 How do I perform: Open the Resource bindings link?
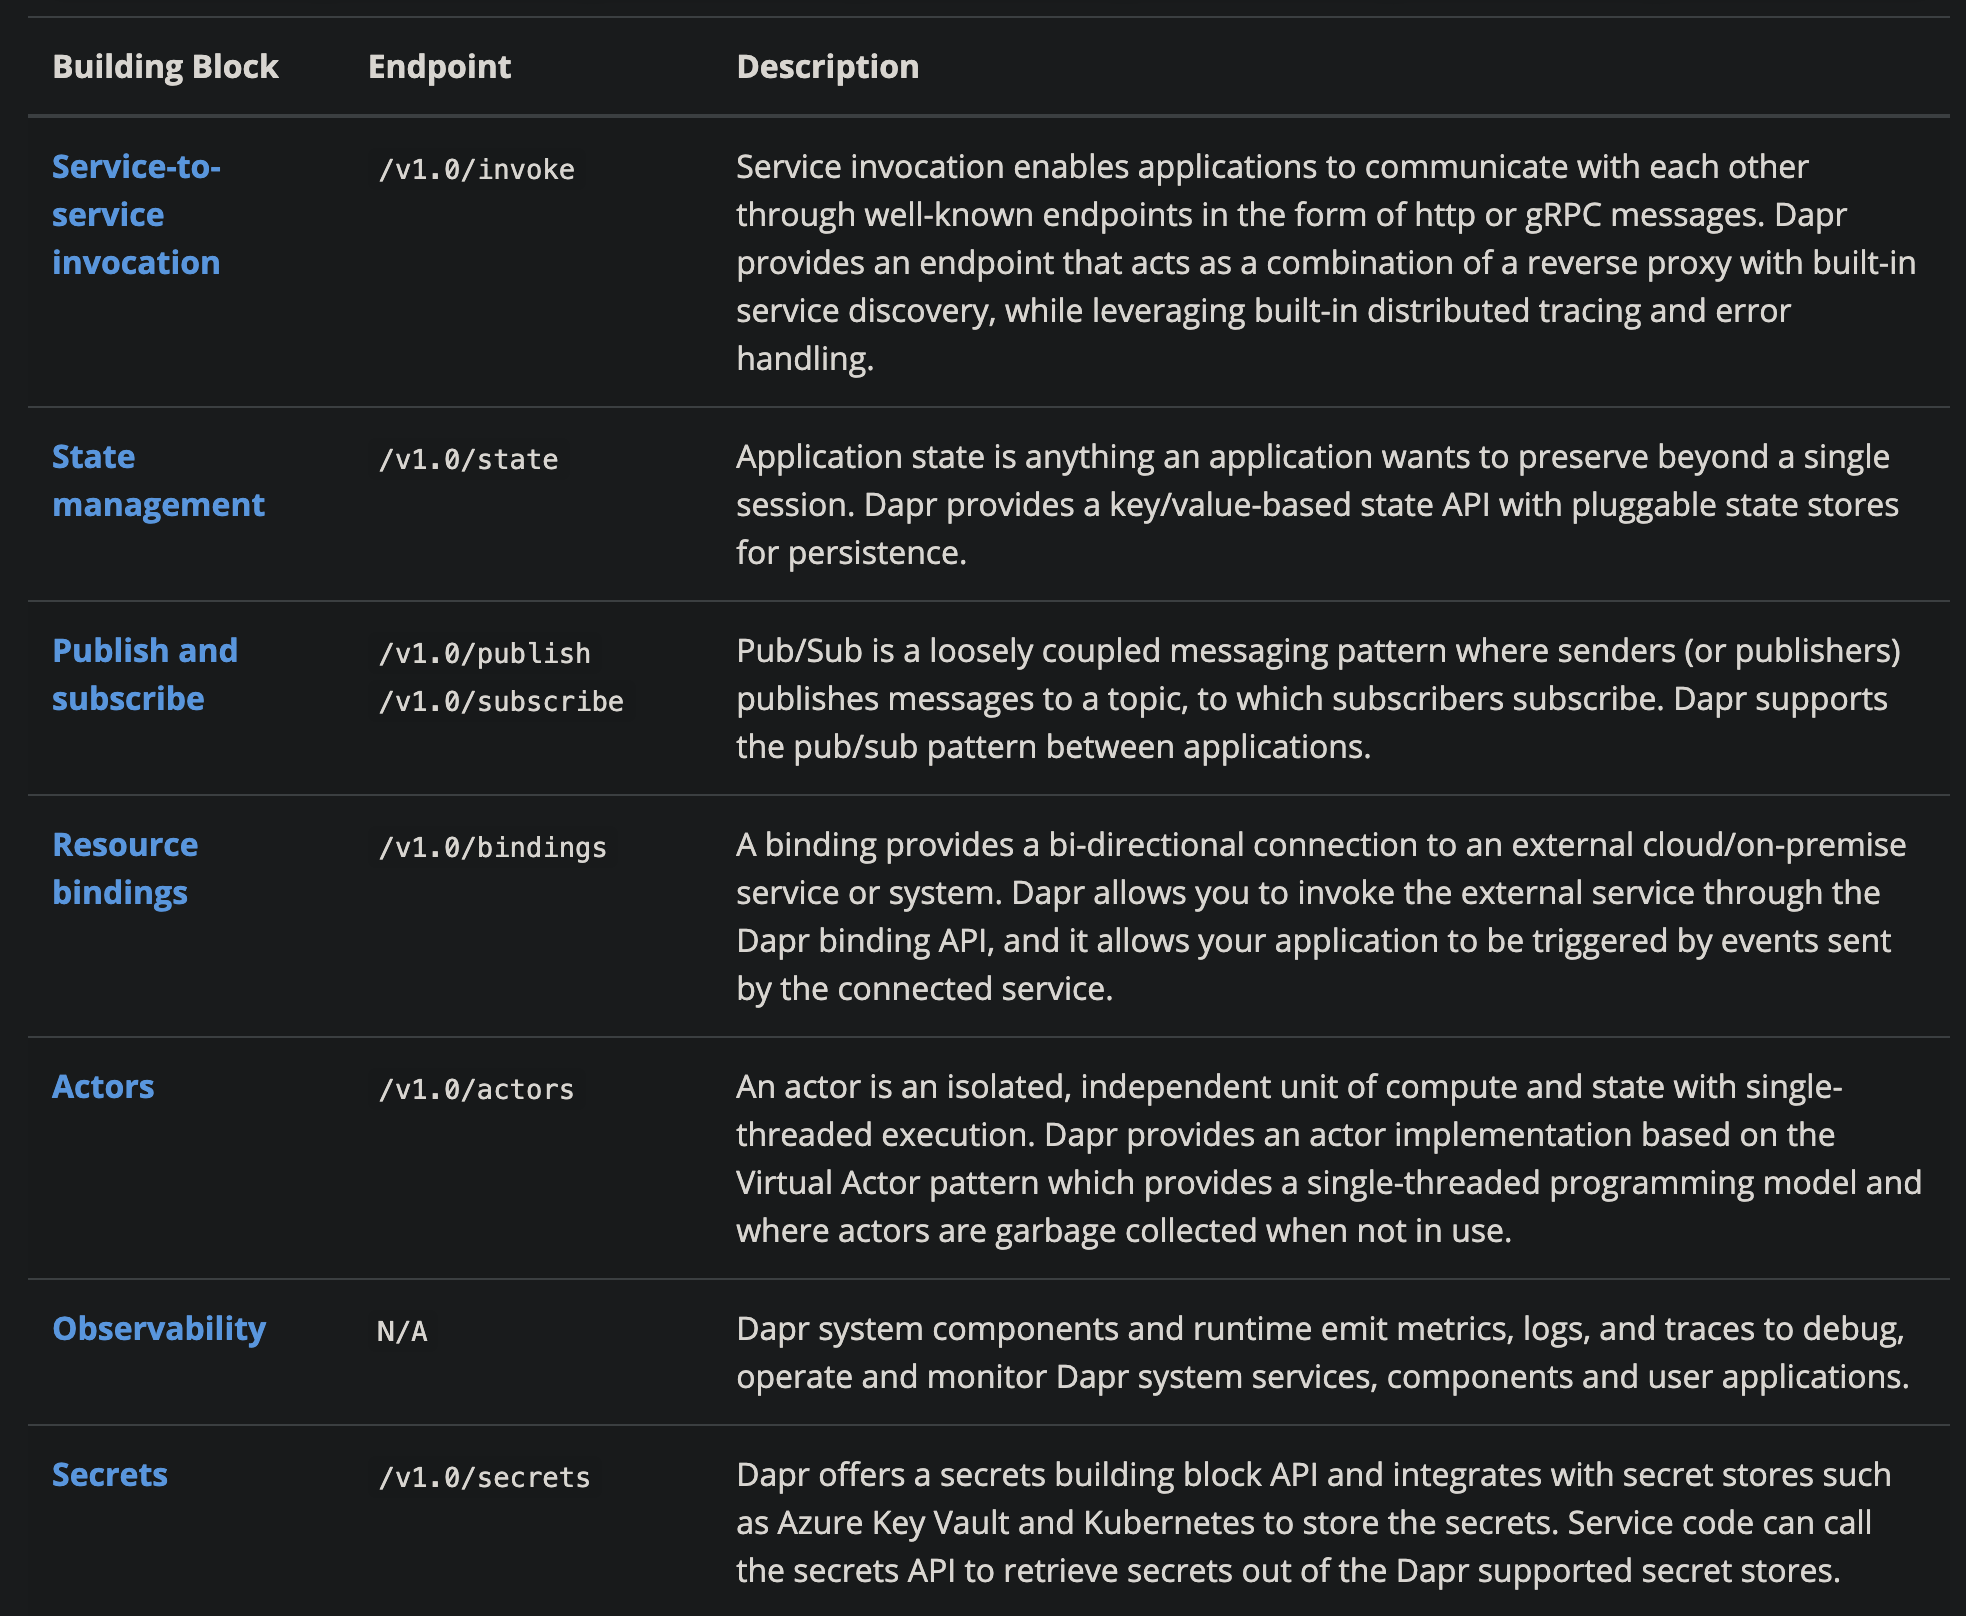click(x=125, y=868)
